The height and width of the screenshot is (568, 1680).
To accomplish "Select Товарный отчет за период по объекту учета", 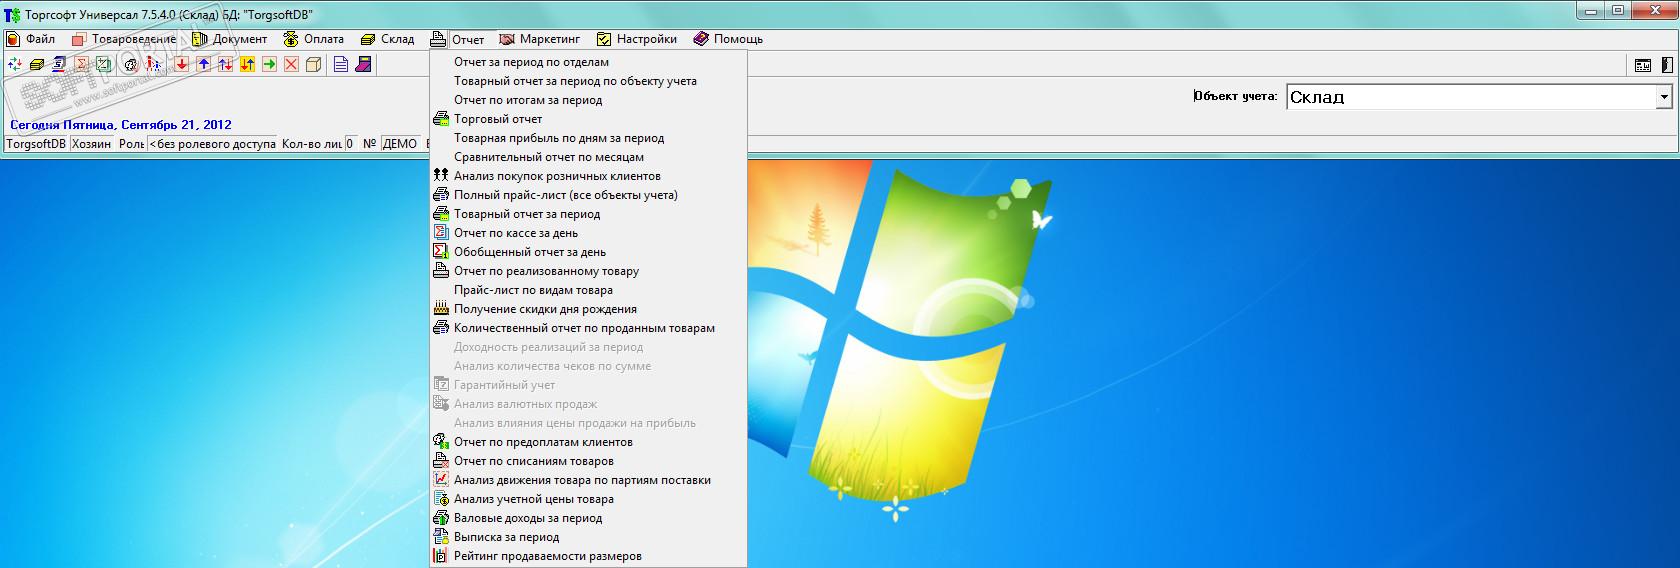I will (x=588, y=81).
